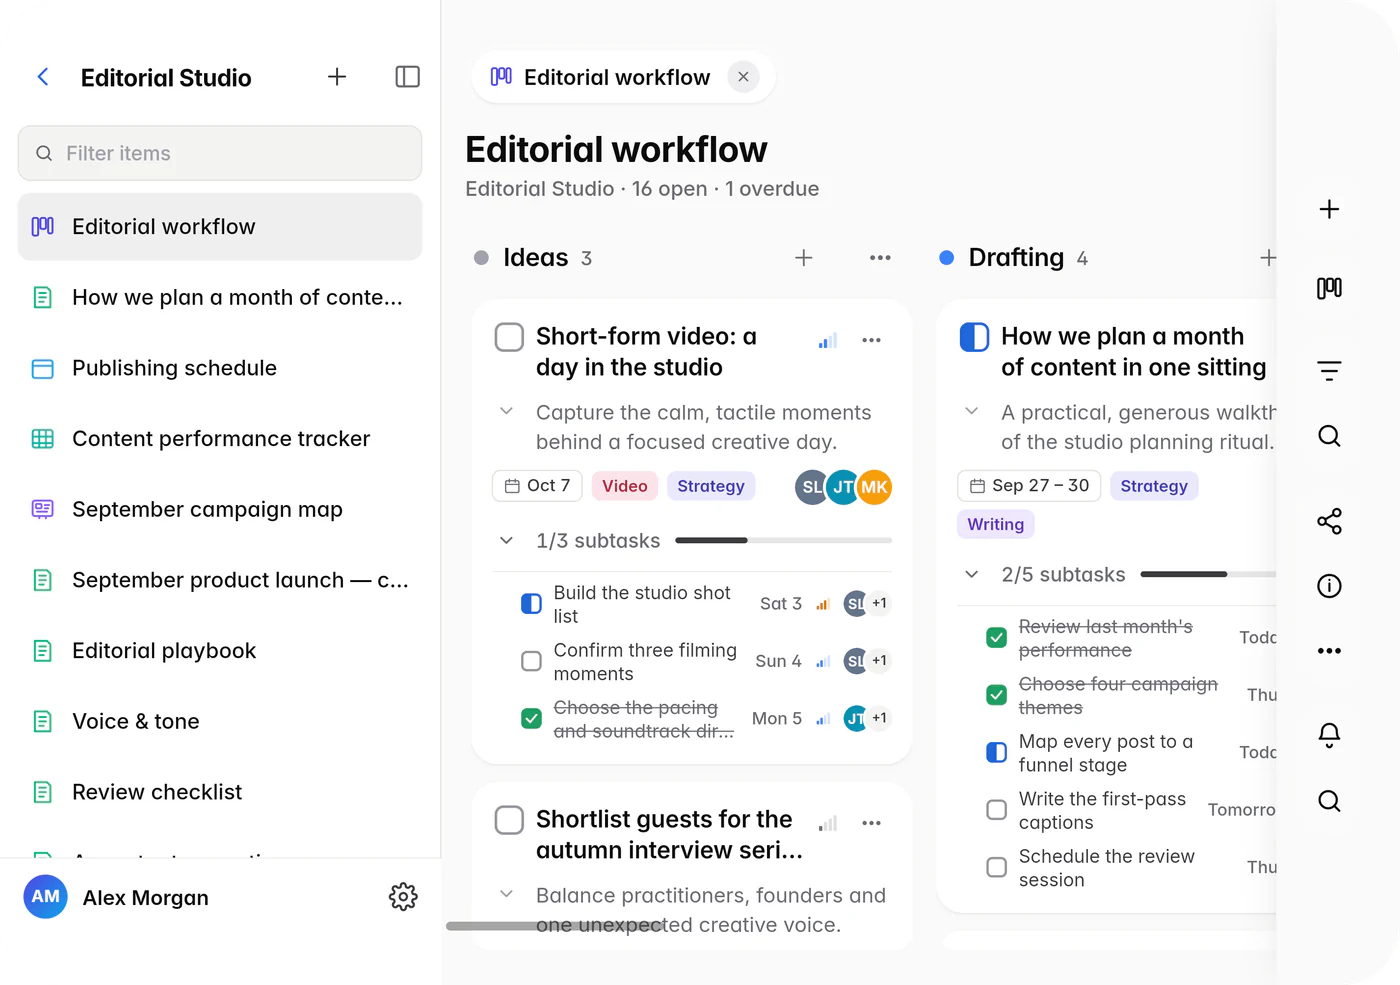Click the three-dot menu in right rail

1329,651
